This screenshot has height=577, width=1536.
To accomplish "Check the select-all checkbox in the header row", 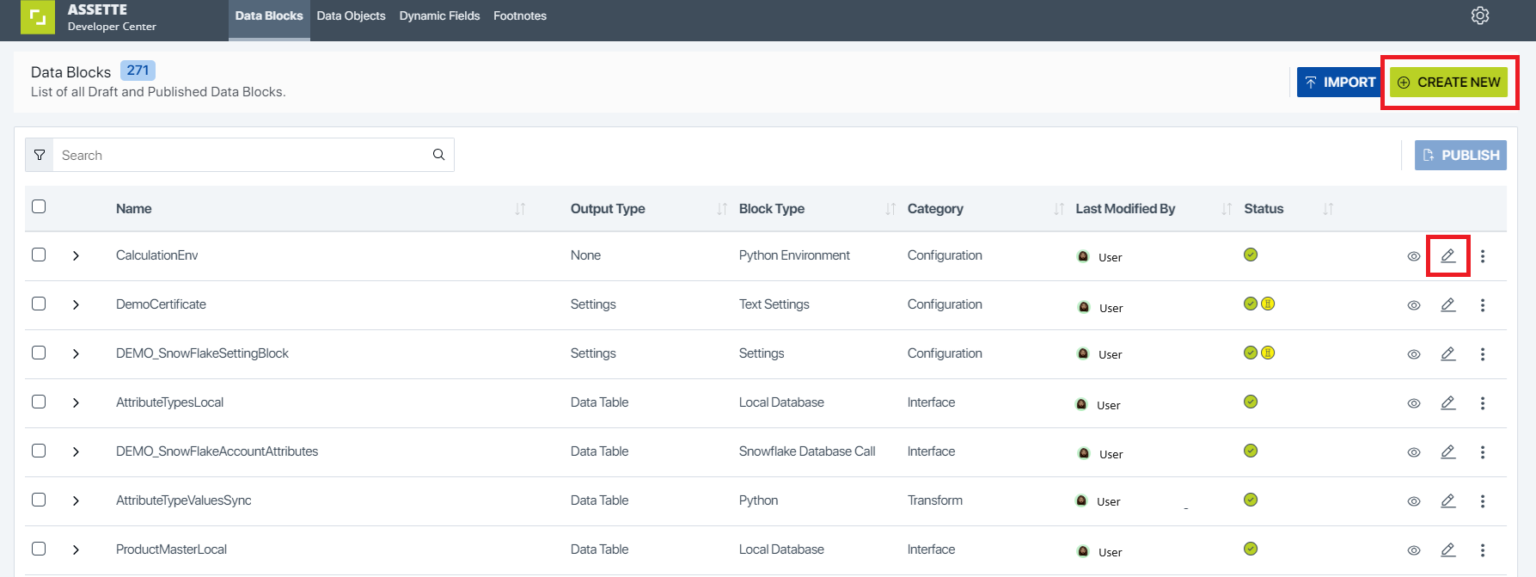I will pos(38,206).
